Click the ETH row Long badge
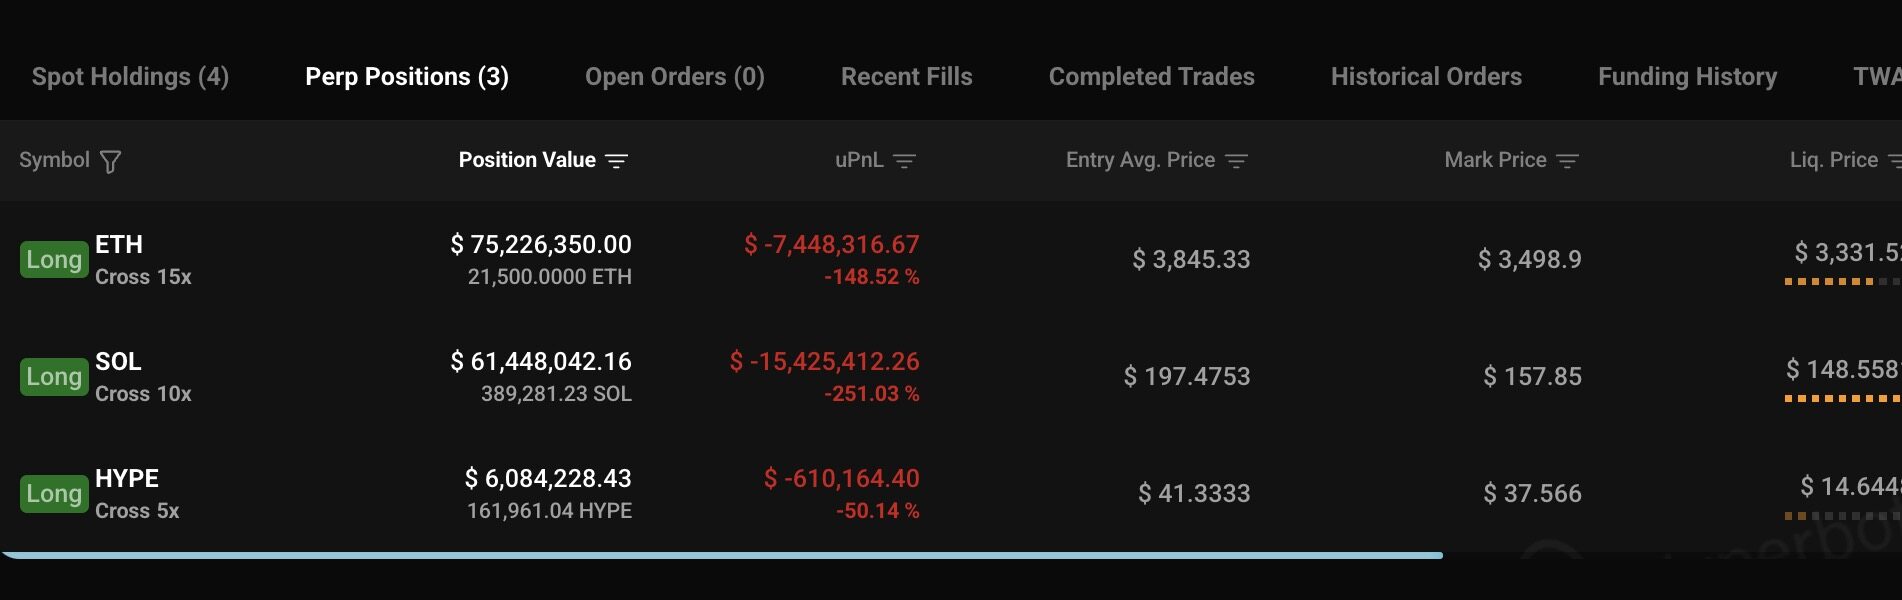The height and width of the screenshot is (600, 1902). click(54, 260)
